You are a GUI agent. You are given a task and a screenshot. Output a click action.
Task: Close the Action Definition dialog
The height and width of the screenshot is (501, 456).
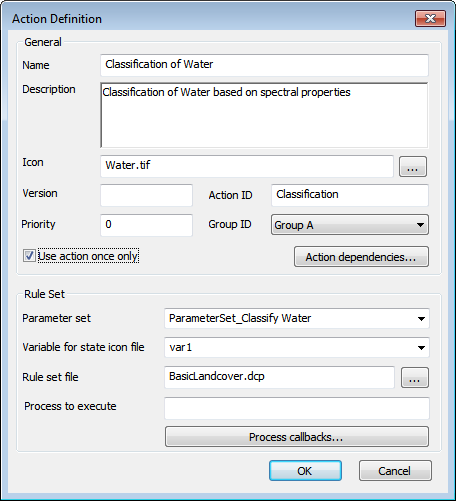point(430,18)
